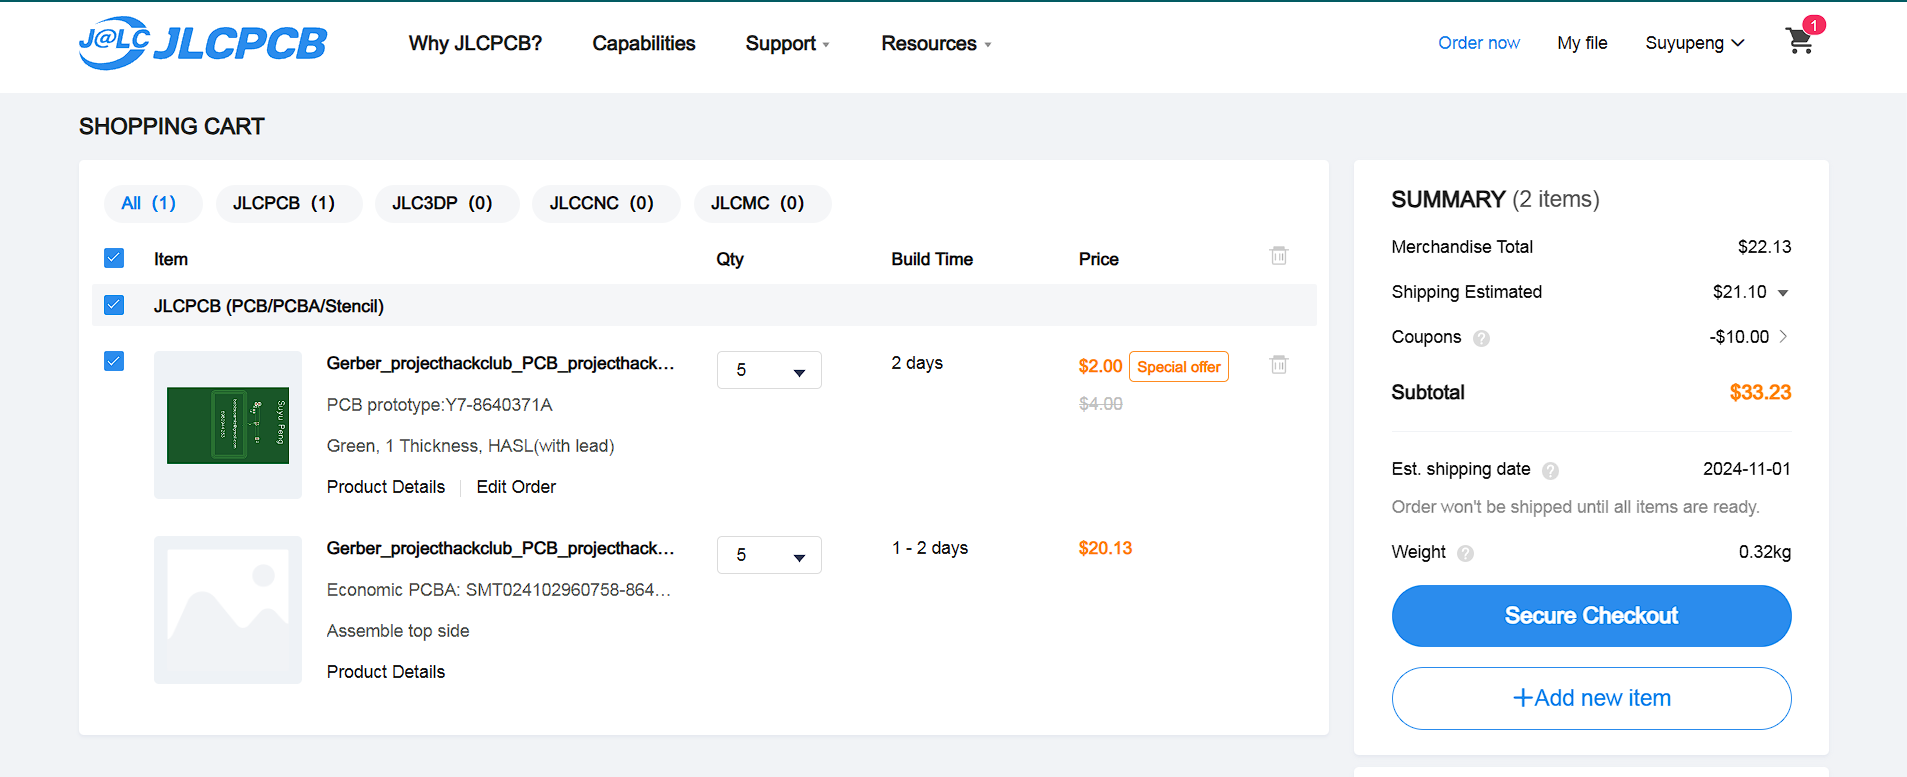Click Economic PCBA Gerber file name
Image resolution: width=1907 pixels, height=777 pixels.
tap(500, 548)
